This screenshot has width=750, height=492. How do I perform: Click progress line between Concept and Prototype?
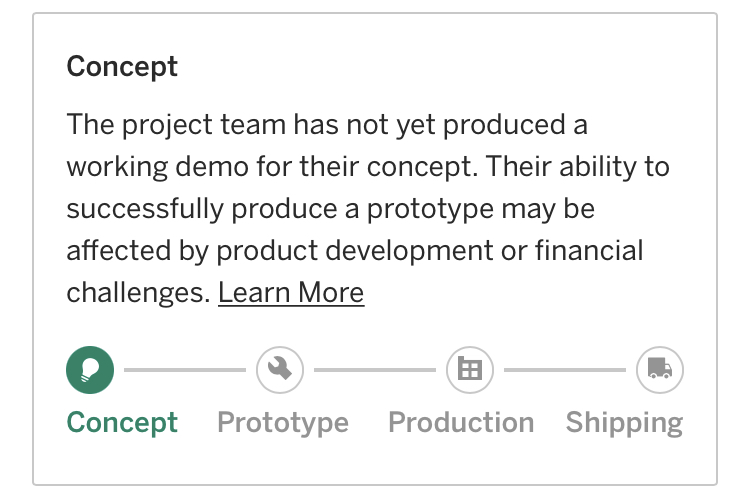[x=185, y=370]
